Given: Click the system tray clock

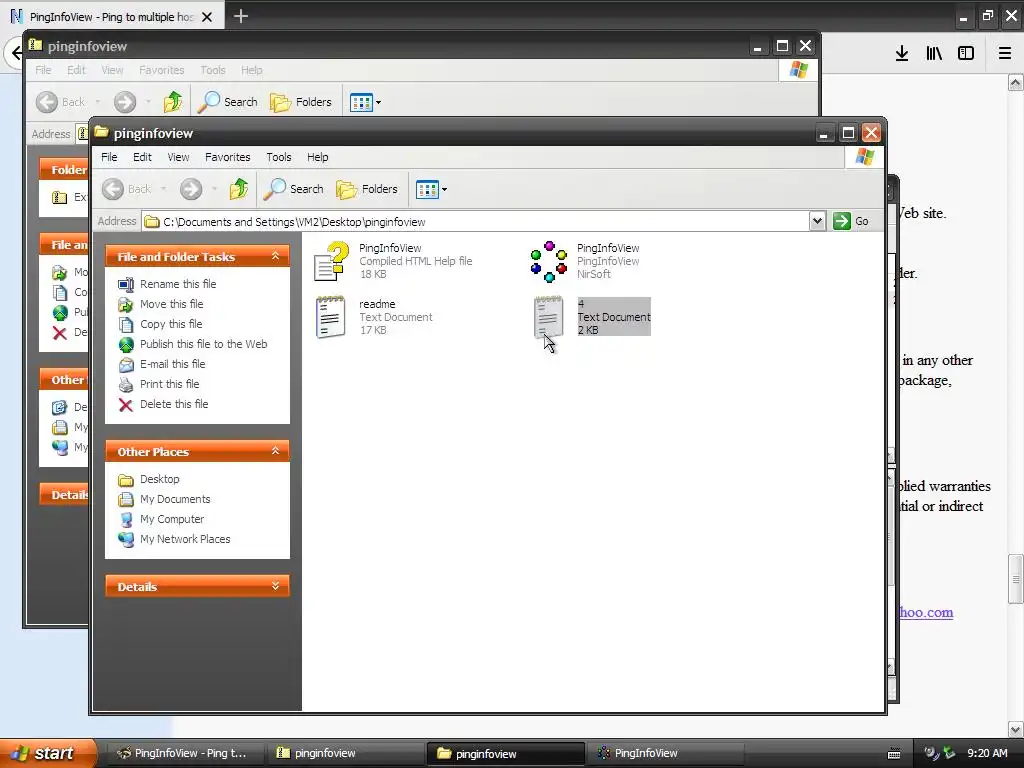Looking at the screenshot, I should pyautogui.click(x=987, y=753).
